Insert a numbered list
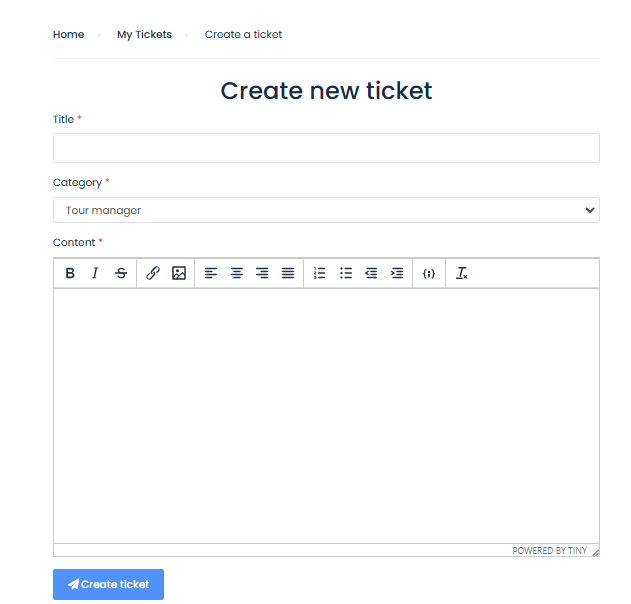This screenshot has width=631, height=604. (320, 273)
